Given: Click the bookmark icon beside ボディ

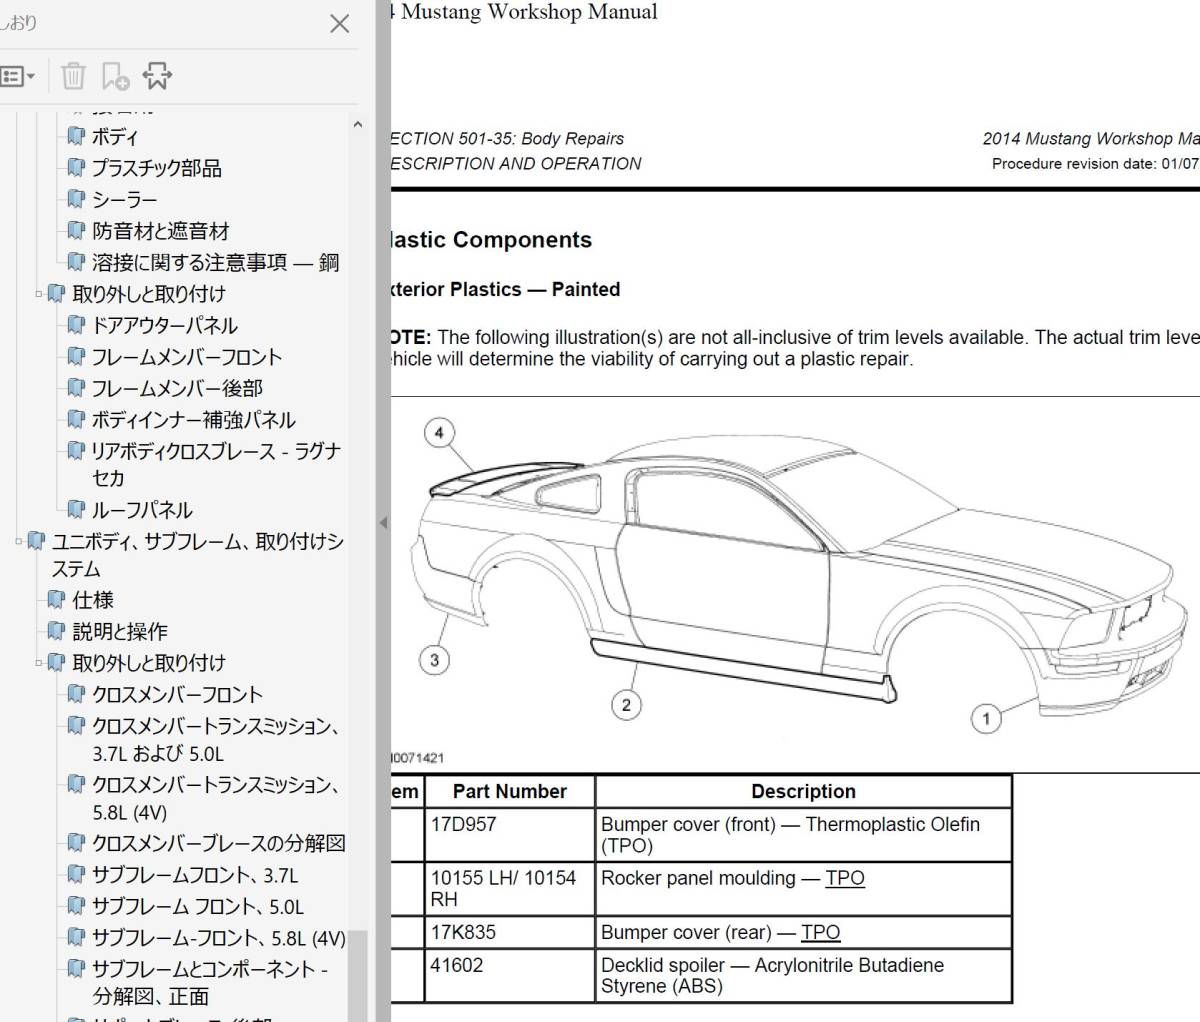Looking at the screenshot, I should [x=76, y=136].
